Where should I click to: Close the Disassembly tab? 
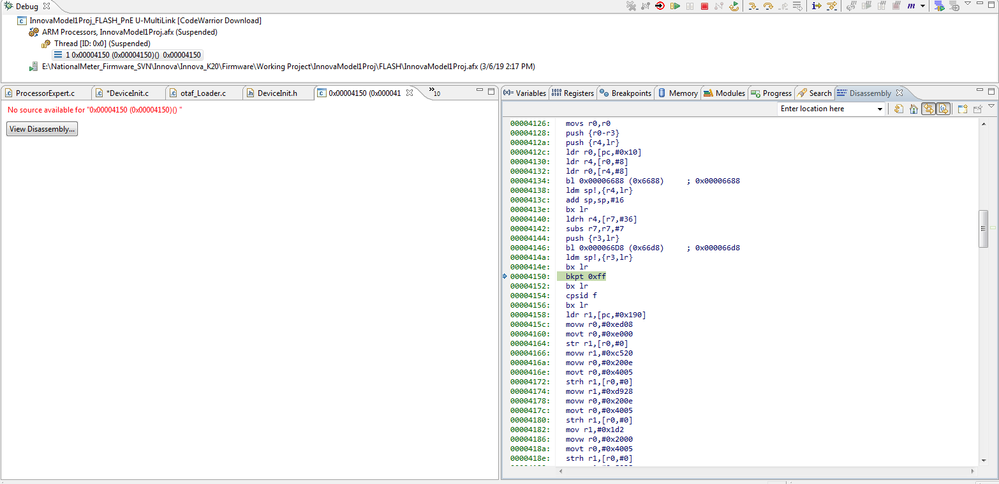900,93
